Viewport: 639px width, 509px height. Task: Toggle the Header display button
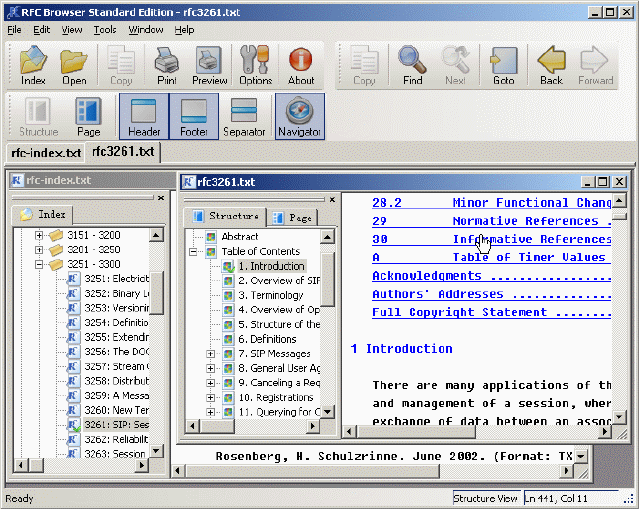144,117
